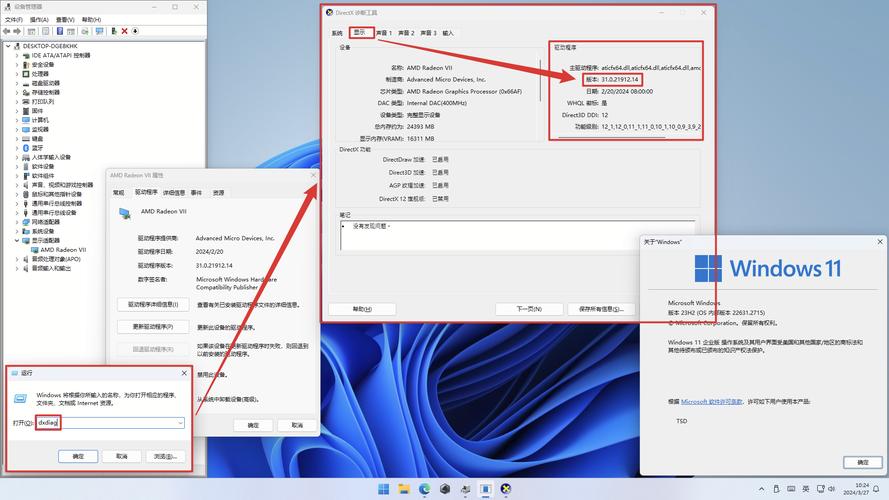Select AMD Radeon VII under 显示适配器
The height and width of the screenshot is (500, 889).
click(63, 250)
